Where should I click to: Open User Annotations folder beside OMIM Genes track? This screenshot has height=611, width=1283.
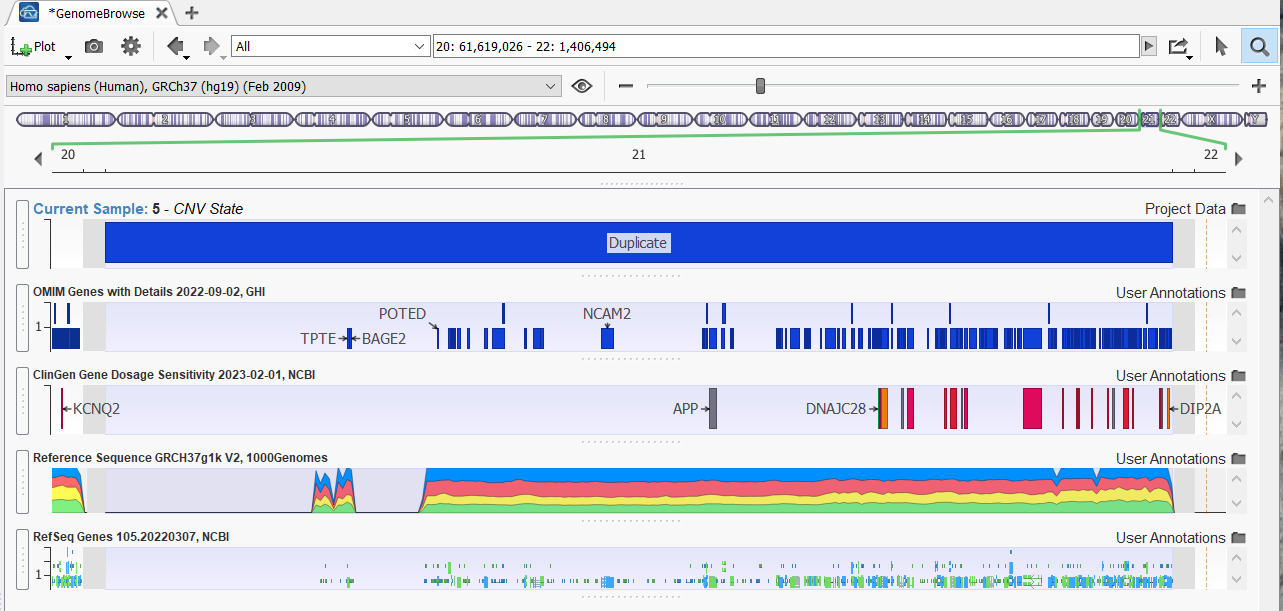click(x=1238, y=292)
